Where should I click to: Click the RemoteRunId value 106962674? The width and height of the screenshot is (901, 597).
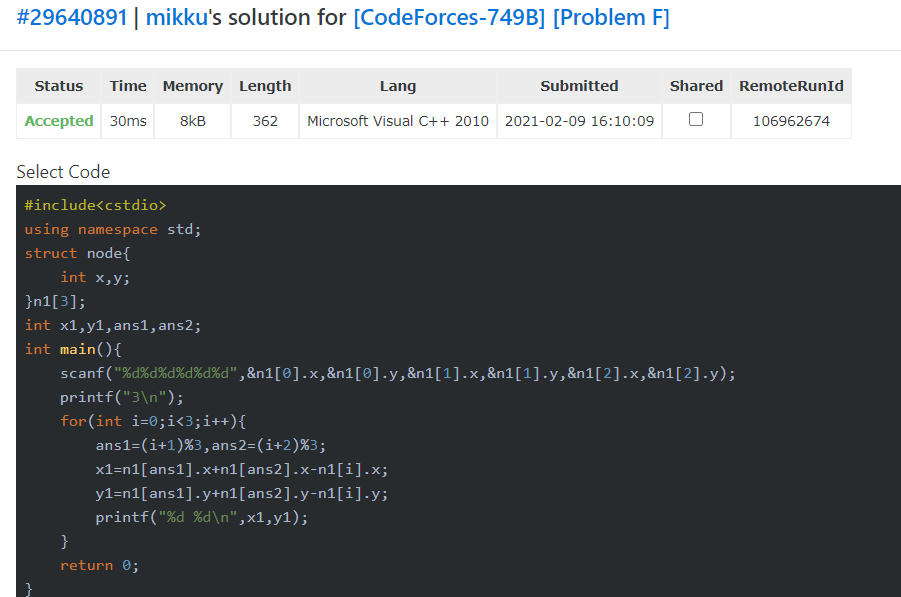click(791, 121)
